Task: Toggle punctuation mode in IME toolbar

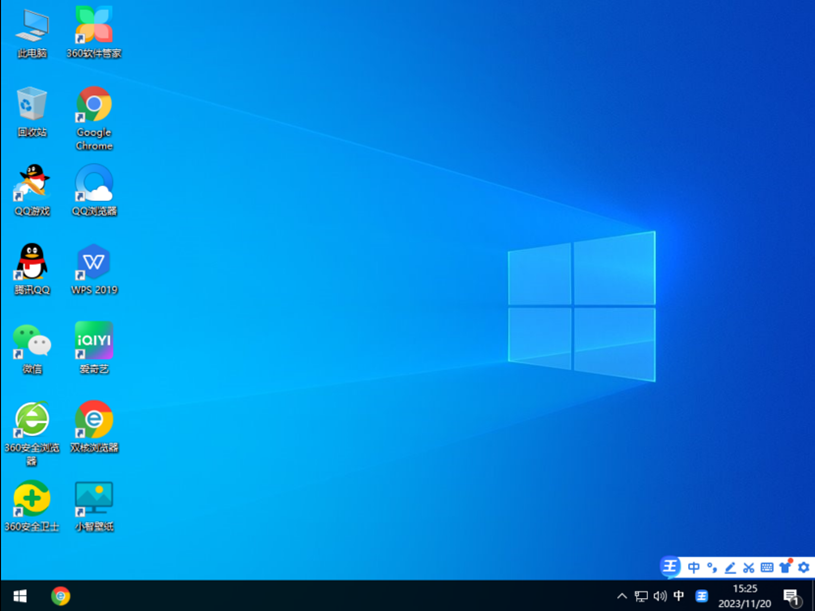Action: [x=711, y=567]
